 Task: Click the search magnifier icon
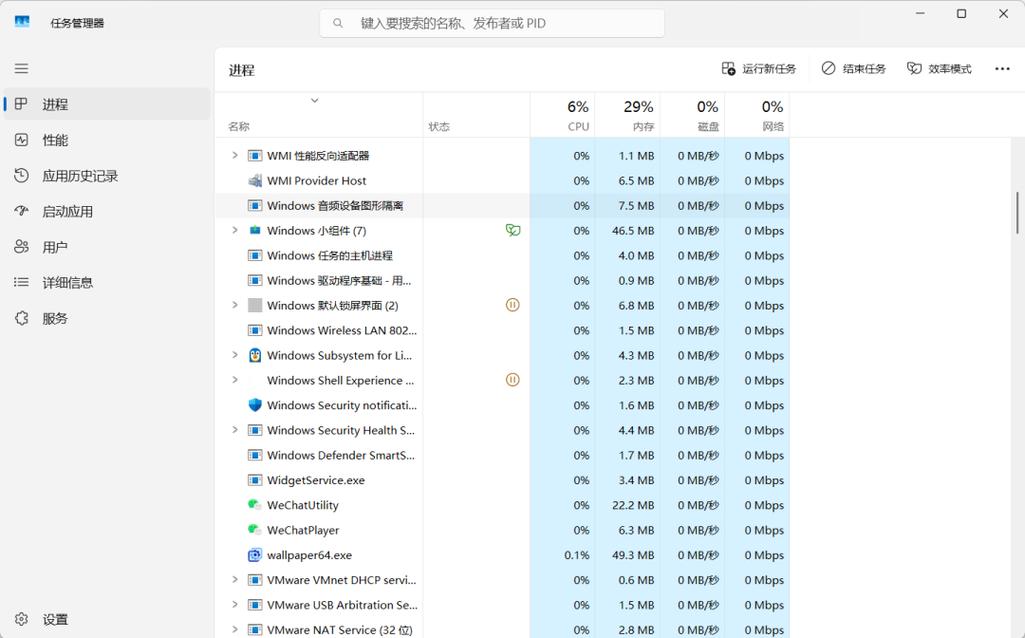click(338, 23)
